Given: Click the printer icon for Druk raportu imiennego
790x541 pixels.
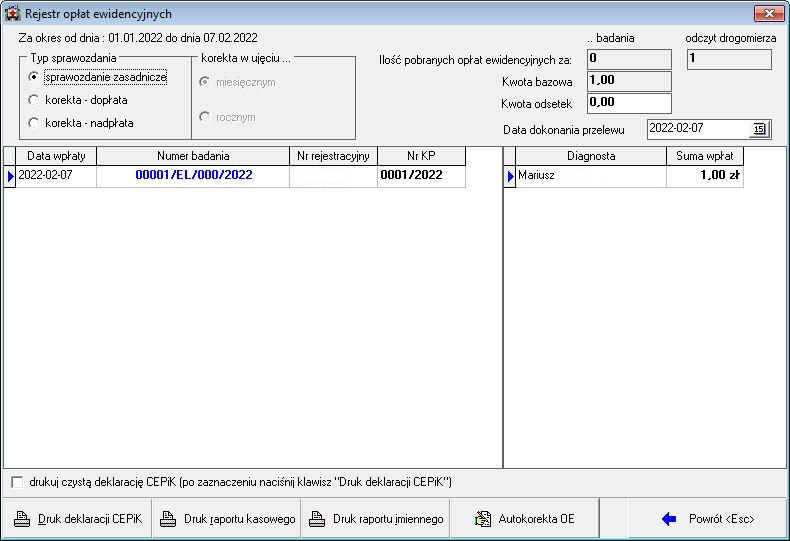Looking at the screenshot, I should coord(317,519).
